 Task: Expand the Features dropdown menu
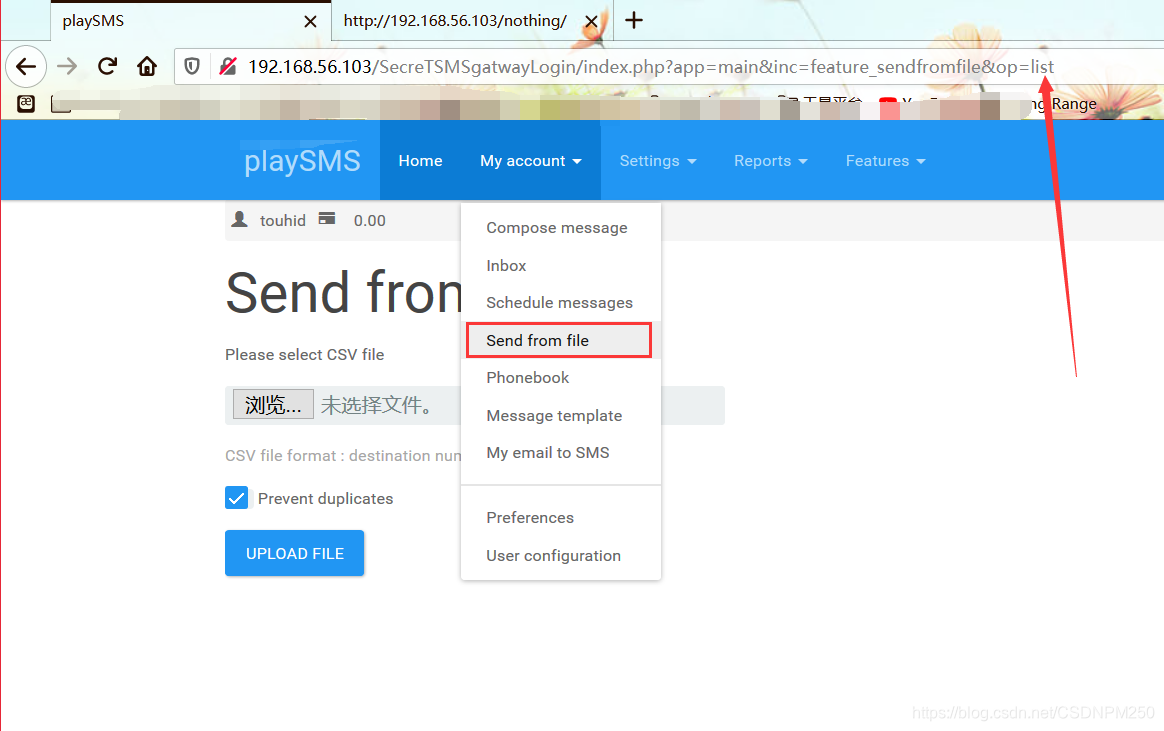pos(886,161)
